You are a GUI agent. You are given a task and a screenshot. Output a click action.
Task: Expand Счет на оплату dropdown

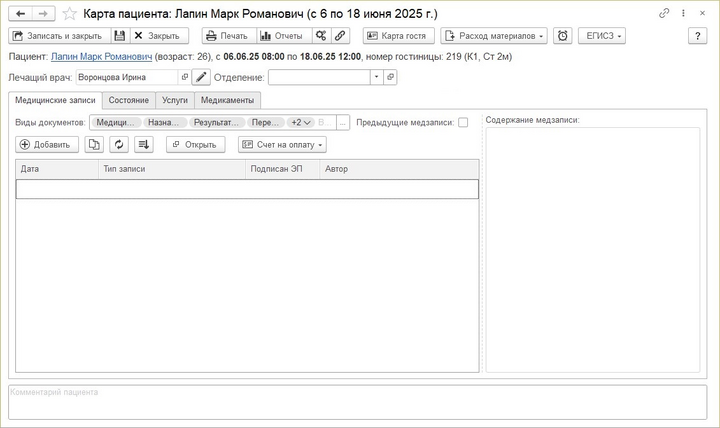(282, 145)
